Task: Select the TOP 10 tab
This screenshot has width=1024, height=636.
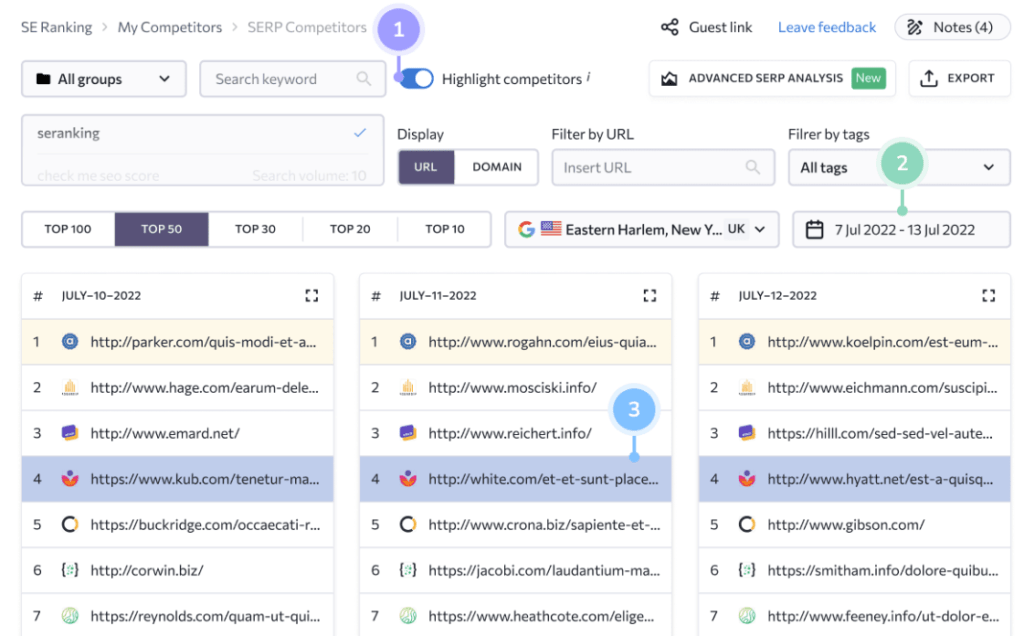Action: click(445, 229)
